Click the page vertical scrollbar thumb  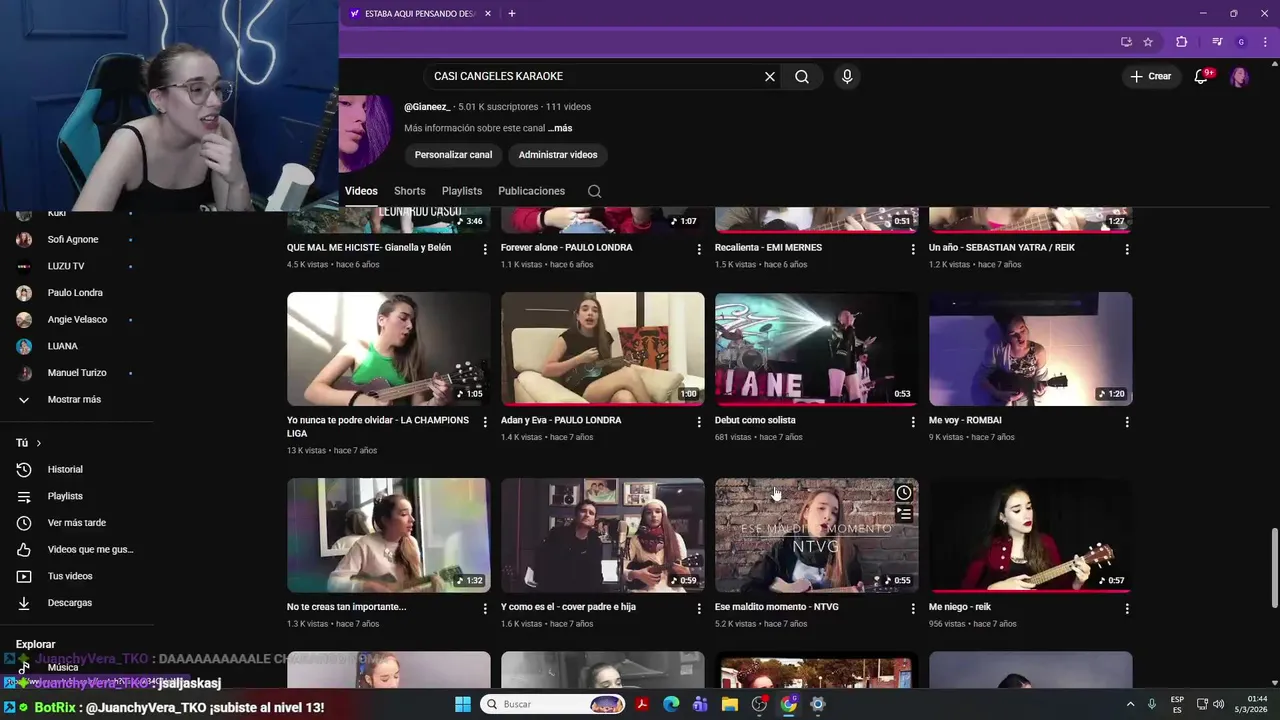[1274, 567]
